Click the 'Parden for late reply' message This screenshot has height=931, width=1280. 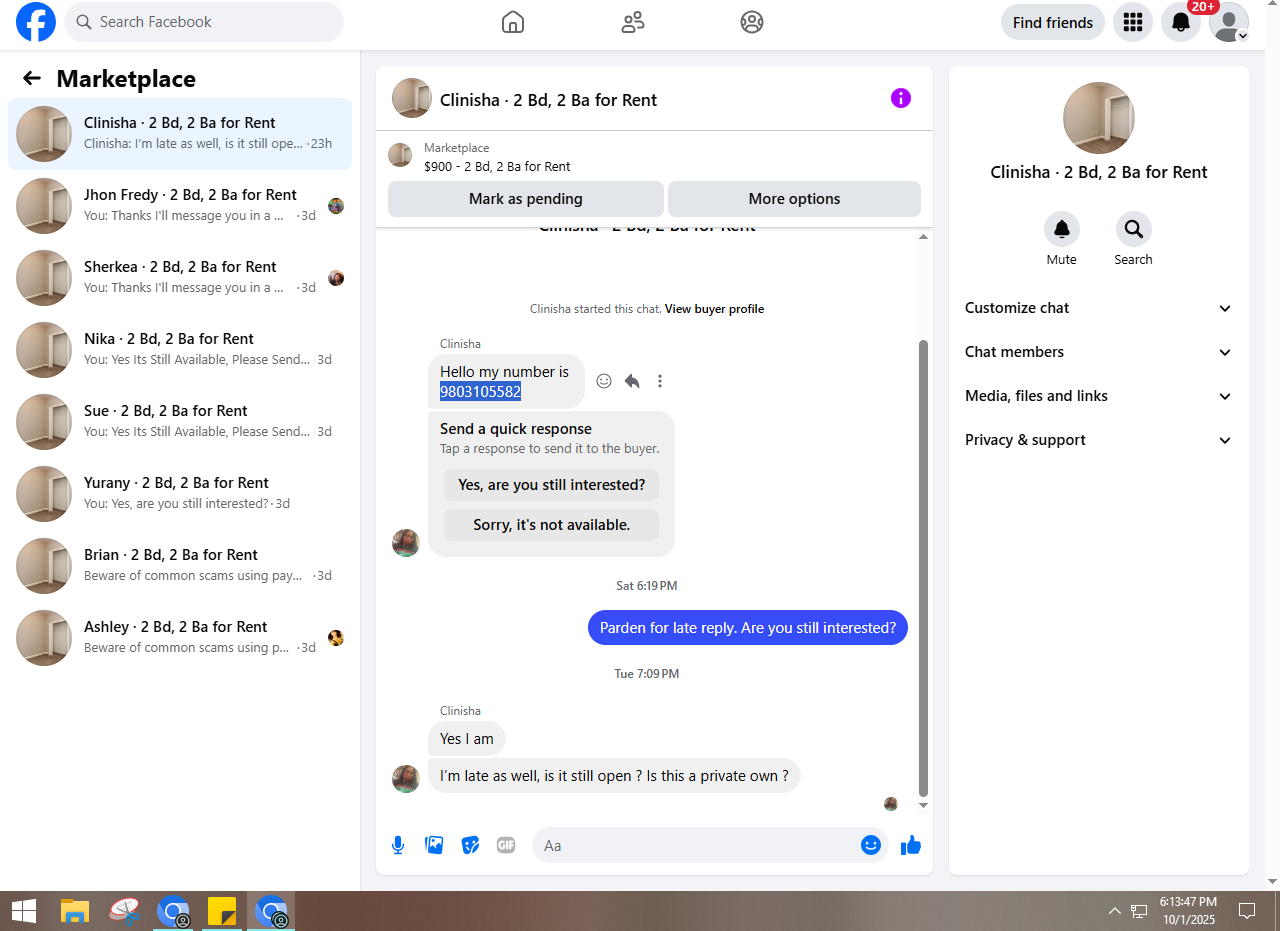tap(748, 628)
